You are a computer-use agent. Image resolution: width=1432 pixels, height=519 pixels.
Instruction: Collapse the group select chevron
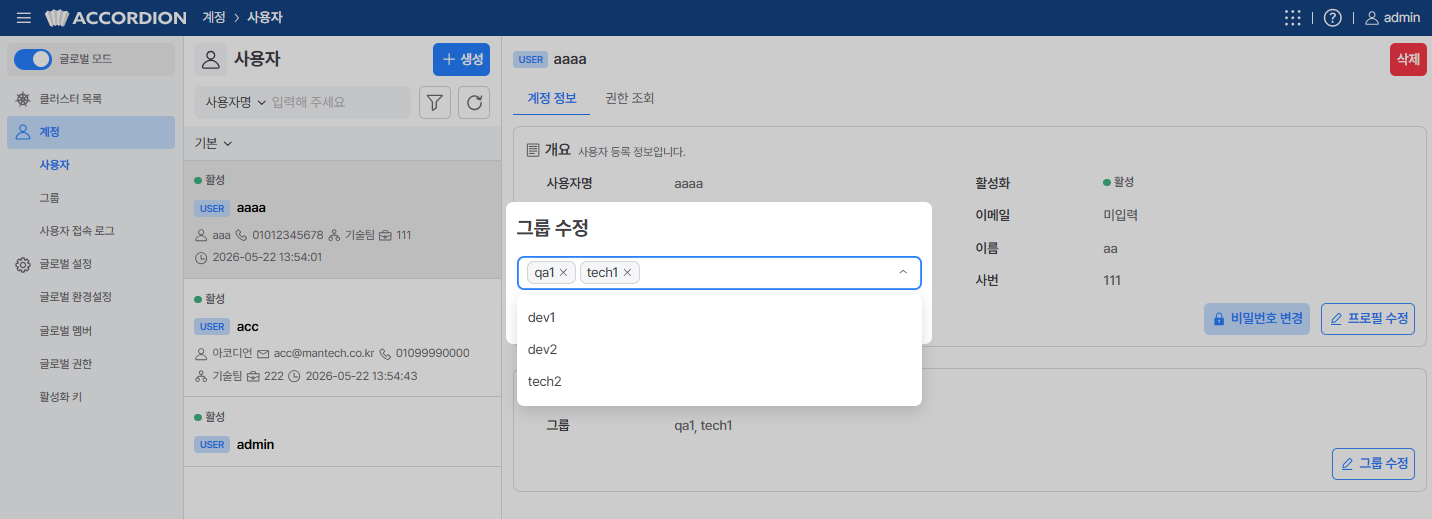tap(903, 272)
